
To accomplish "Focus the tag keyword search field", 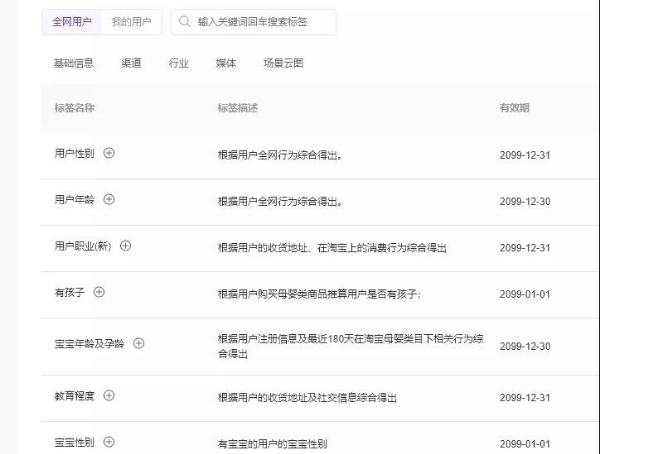I will click(254, 22).
